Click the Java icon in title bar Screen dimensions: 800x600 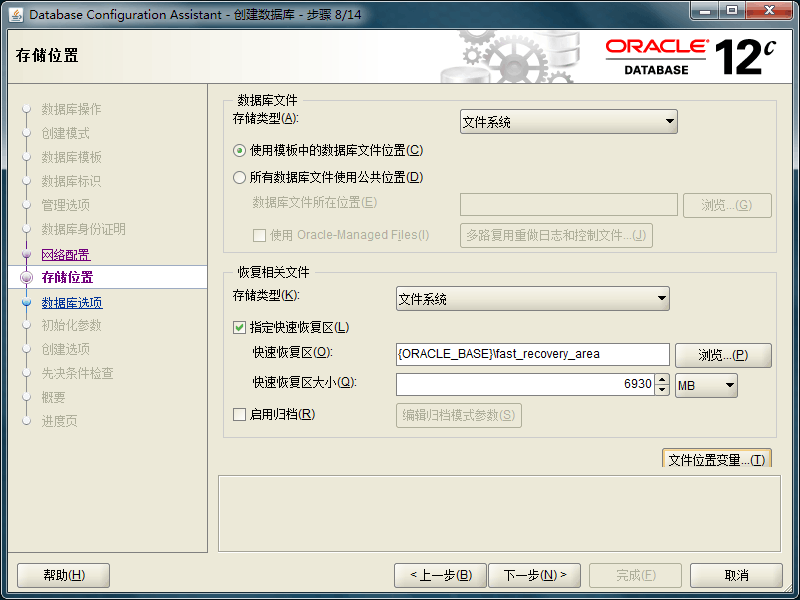point(16,15)
